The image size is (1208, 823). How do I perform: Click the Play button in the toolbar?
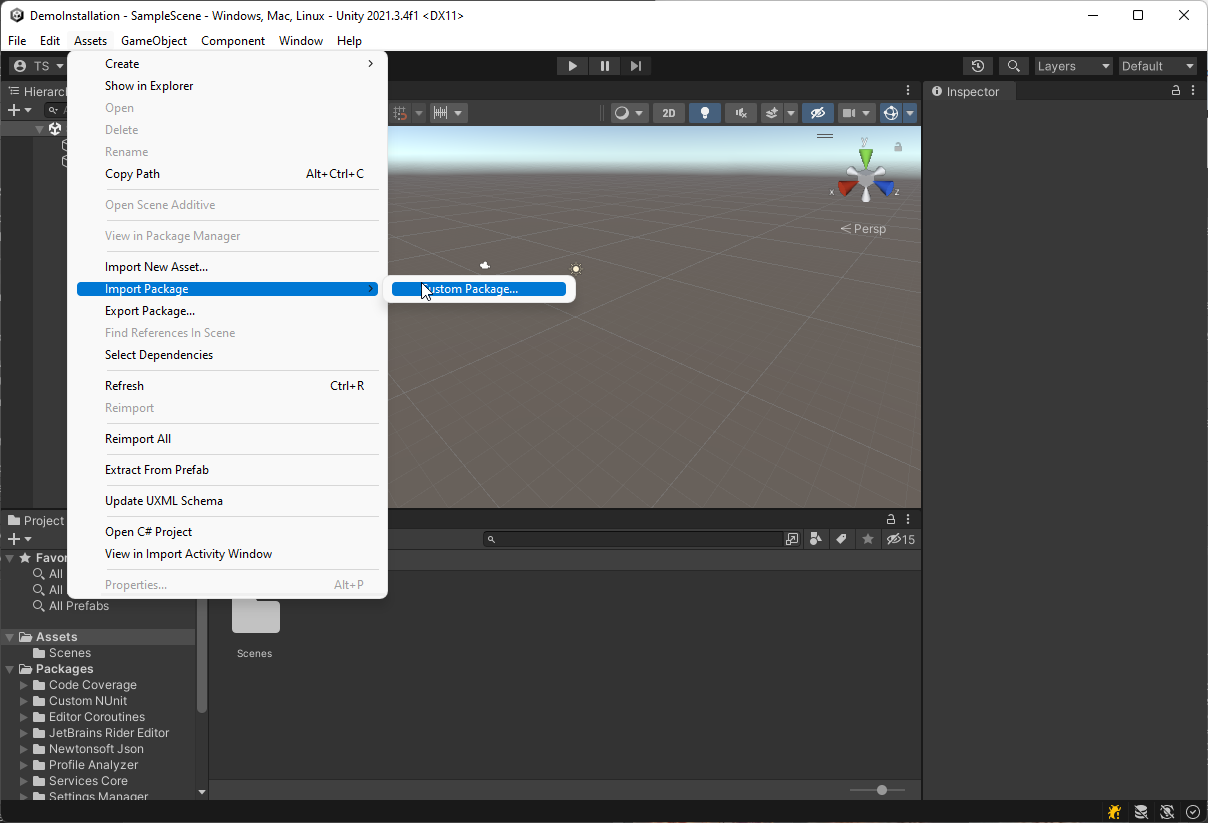[x=572, y=66]
